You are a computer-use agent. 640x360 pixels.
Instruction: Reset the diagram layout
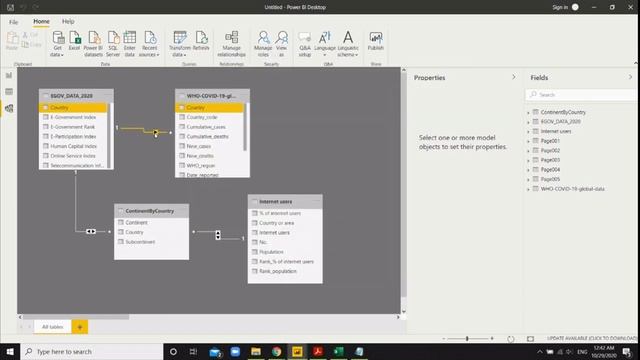coord(511,339)
